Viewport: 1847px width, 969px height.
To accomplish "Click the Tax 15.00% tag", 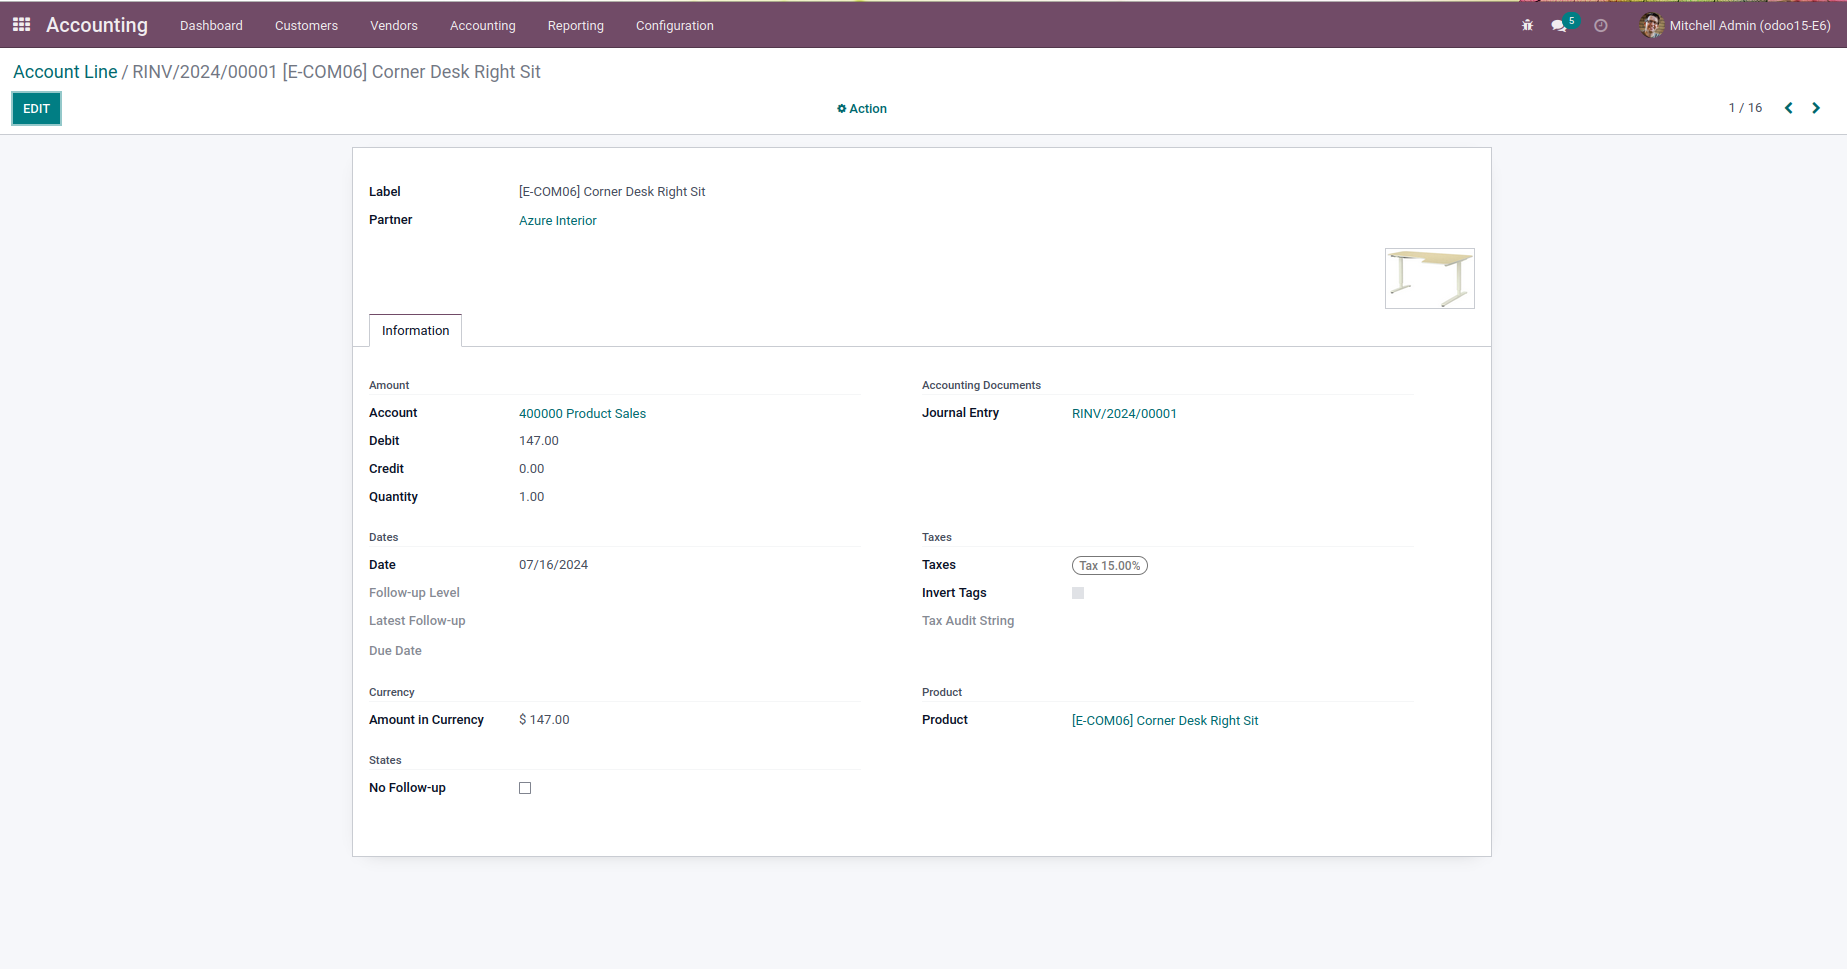I will pos(1110,566).
